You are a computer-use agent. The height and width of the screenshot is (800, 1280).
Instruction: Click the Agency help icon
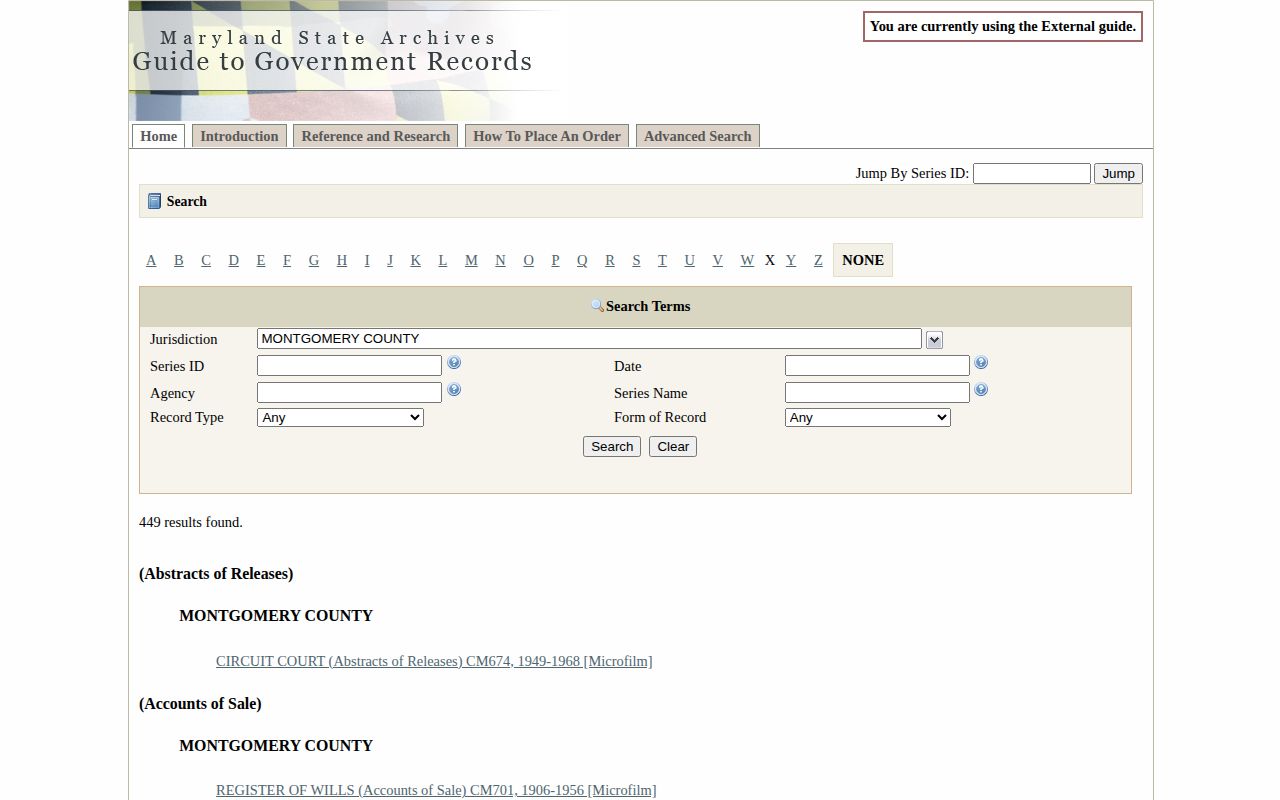pyautogui.click(x=454, y=390)
